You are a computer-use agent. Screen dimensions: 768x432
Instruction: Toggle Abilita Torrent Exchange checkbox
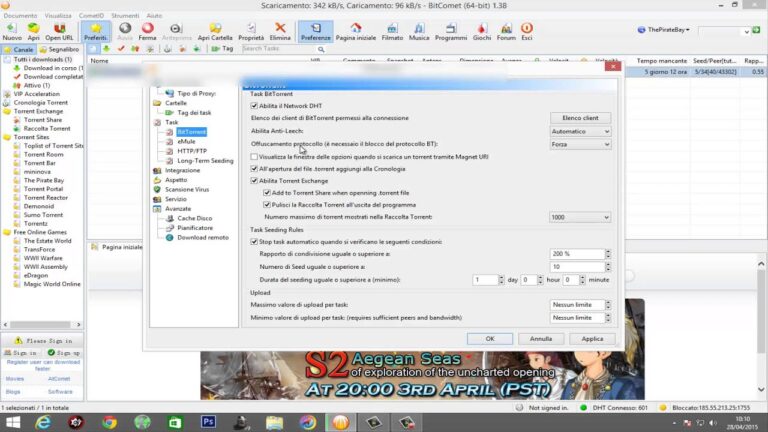254,181
